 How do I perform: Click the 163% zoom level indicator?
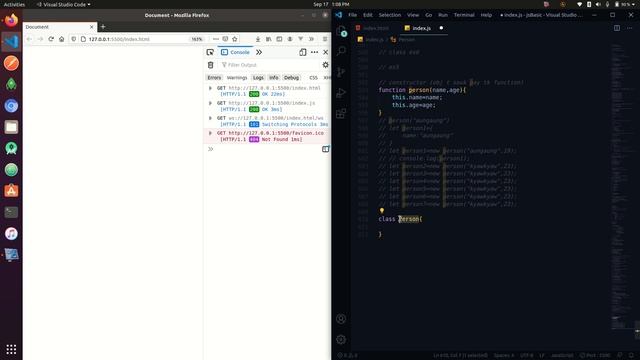[197, 39]
